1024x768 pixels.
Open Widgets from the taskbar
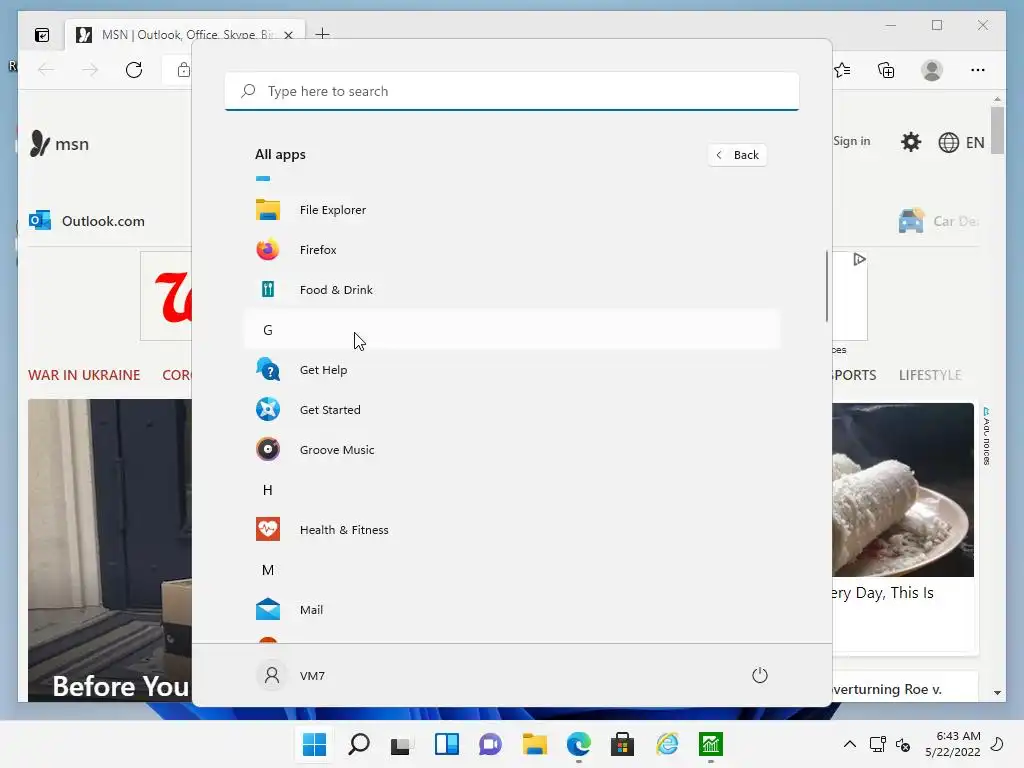447,744
